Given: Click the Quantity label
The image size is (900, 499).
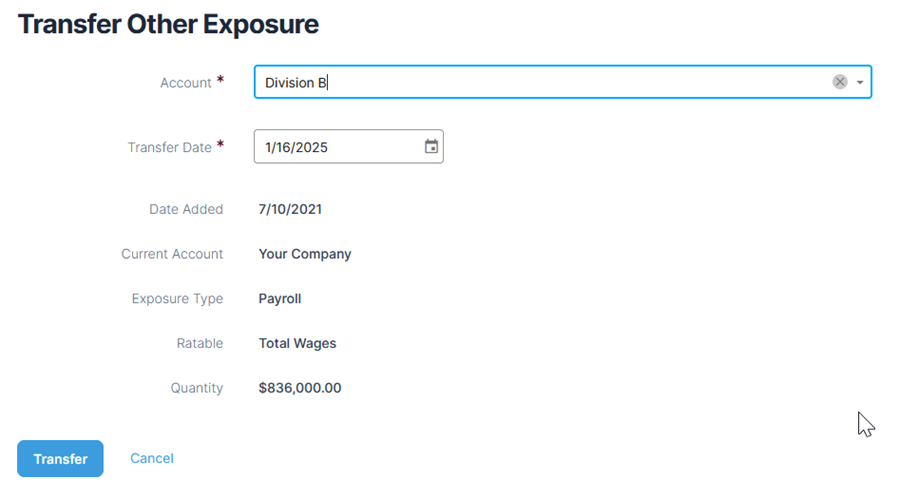Looking at the screenshot, I should point(195,387).
